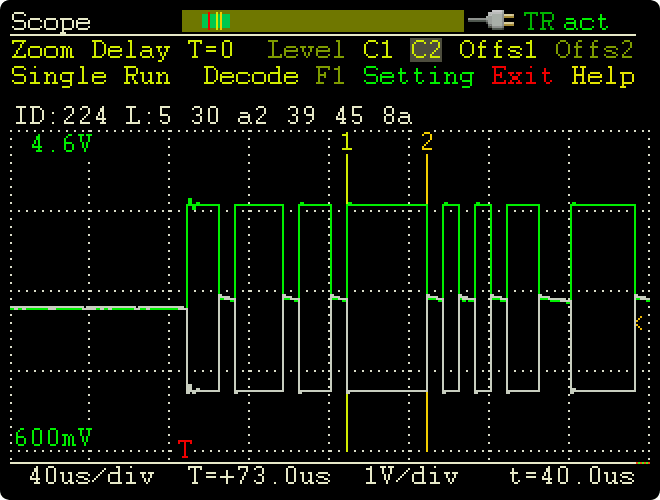Toggle channel C1
Screen dimensions: 660x500
pyautogui.click(x=378, y=49)
